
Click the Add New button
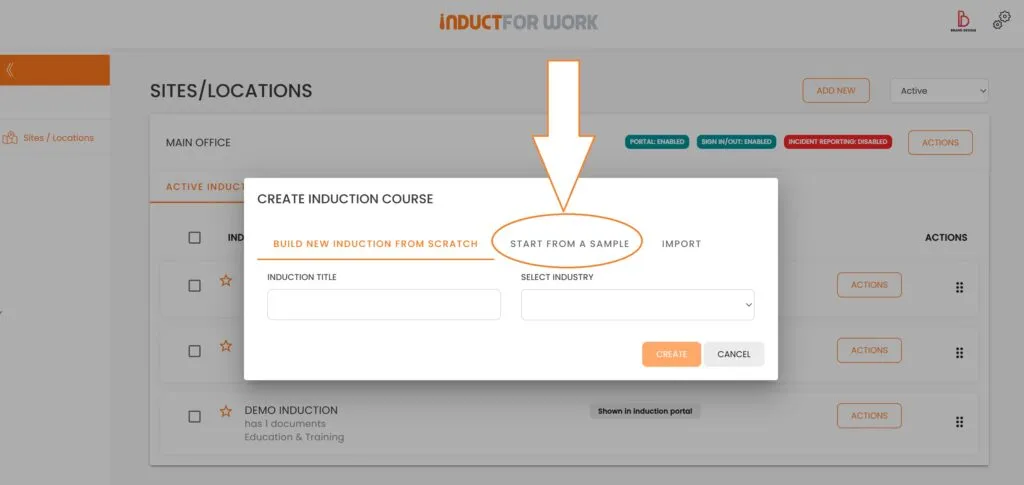(836, 91)
